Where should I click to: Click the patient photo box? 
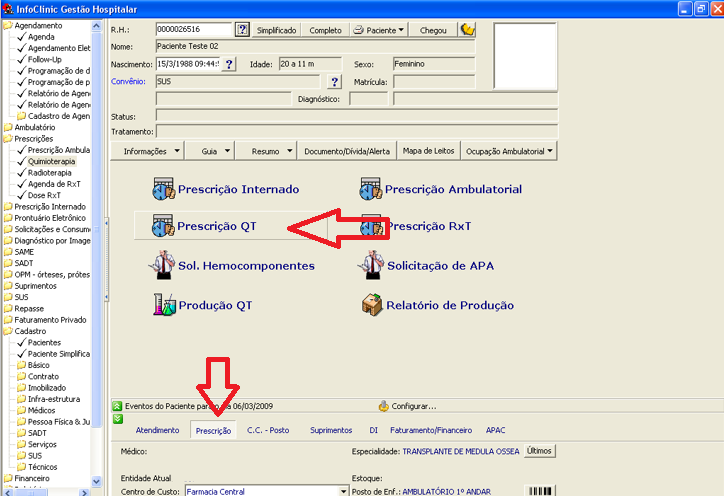click(525, 56)
